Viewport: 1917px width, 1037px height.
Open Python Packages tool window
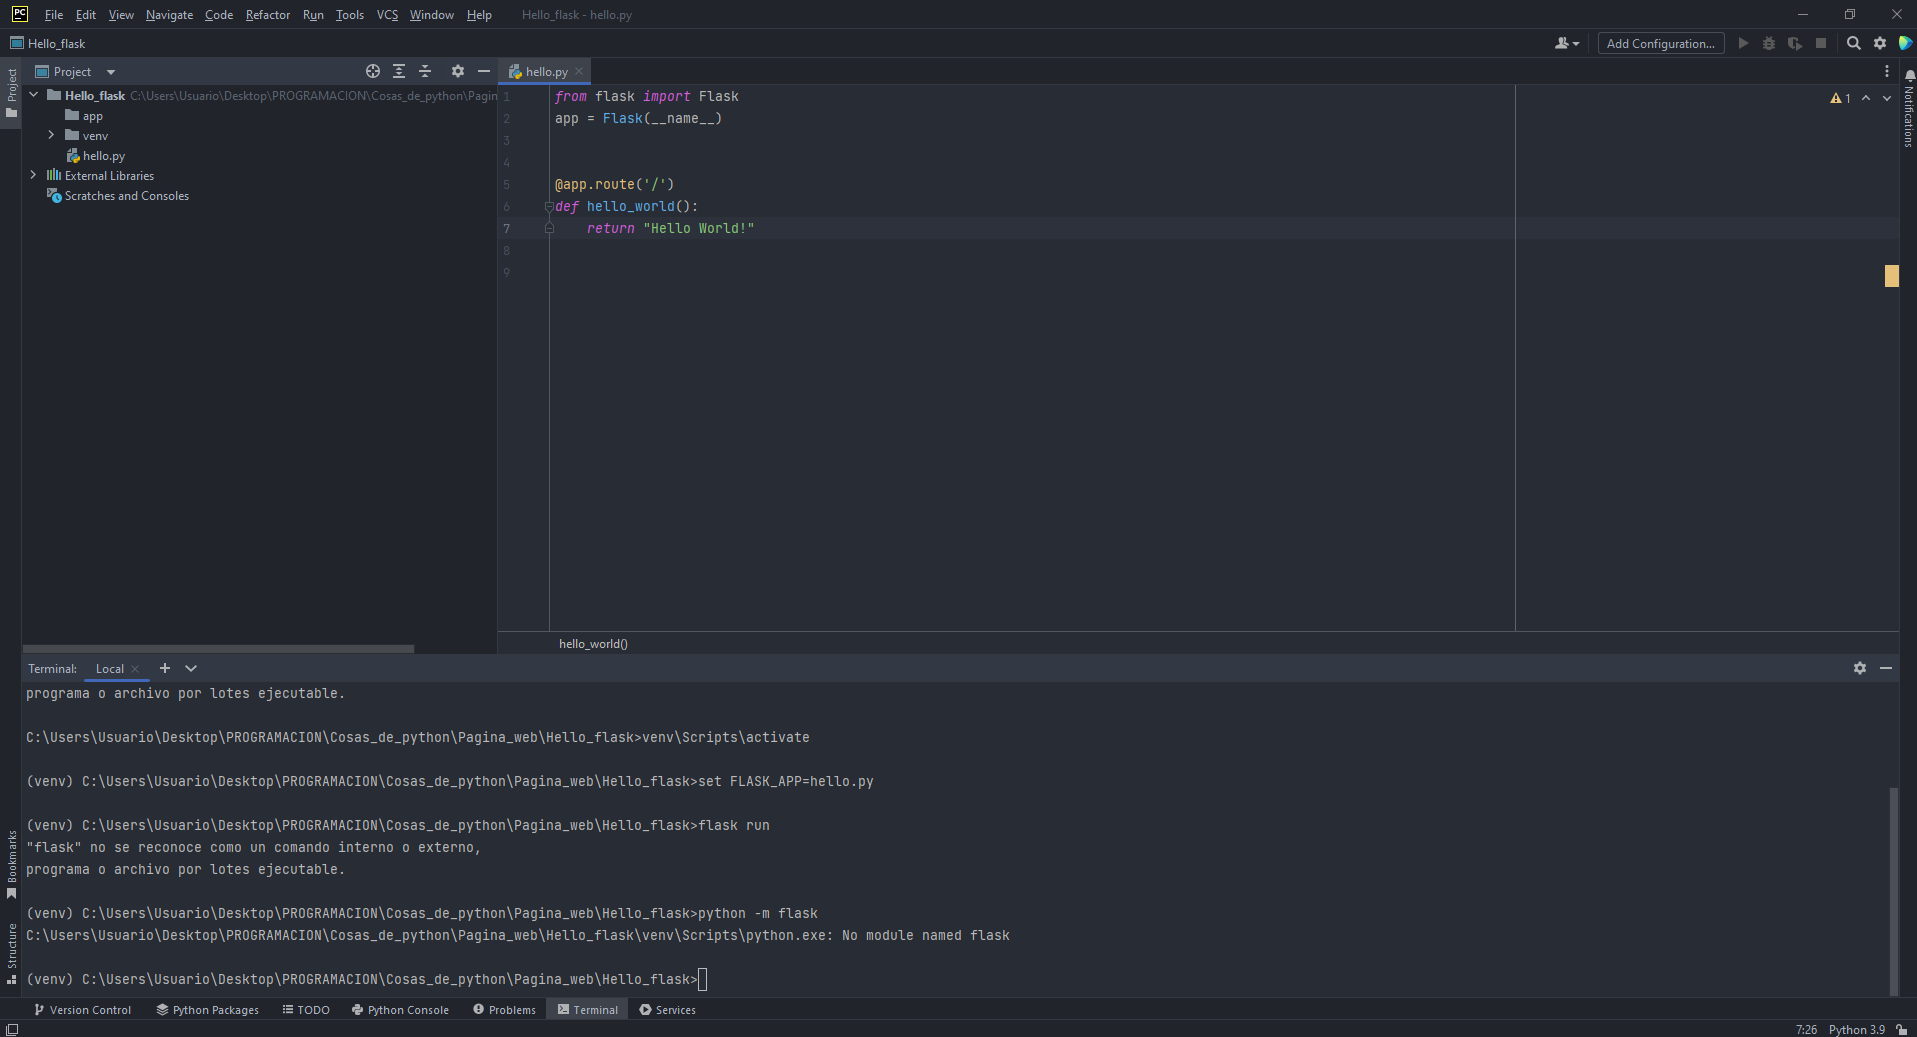208,1010
